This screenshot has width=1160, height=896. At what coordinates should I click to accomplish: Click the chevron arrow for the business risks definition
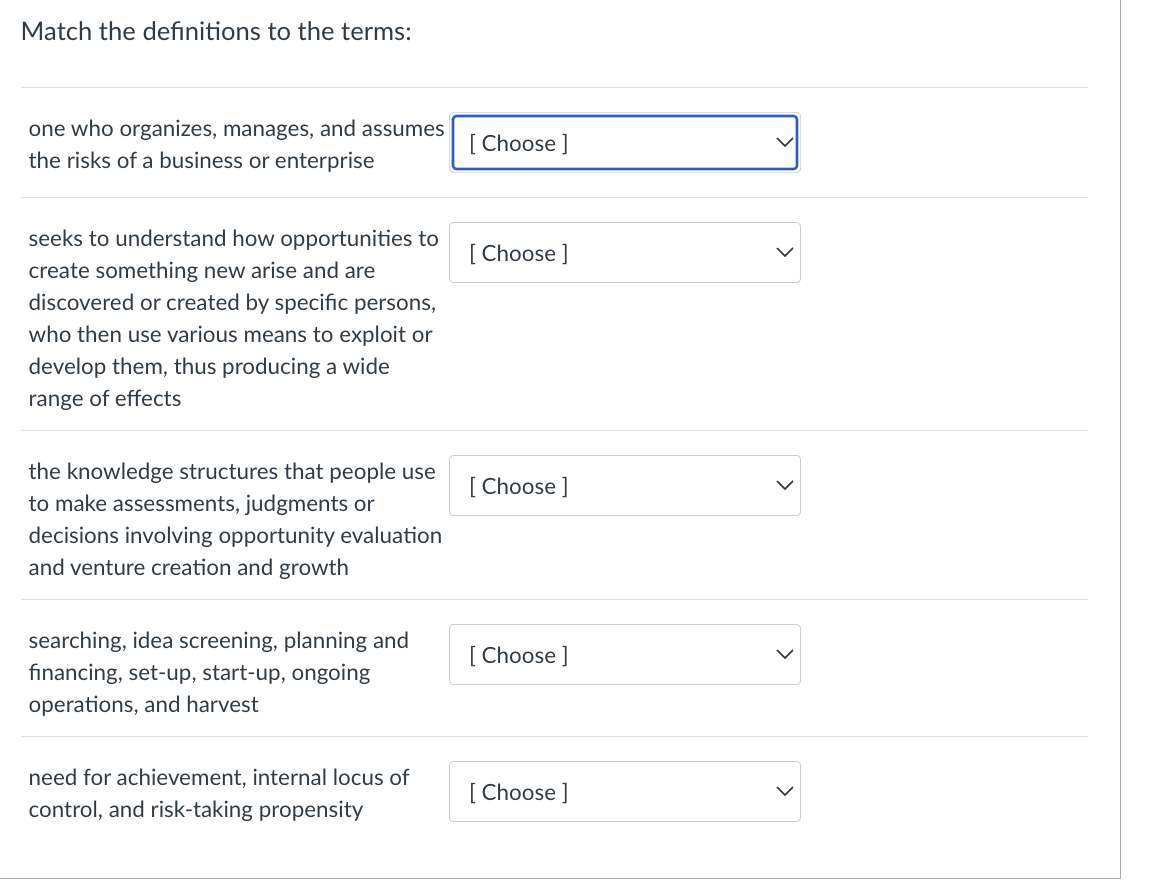(786, 143)
